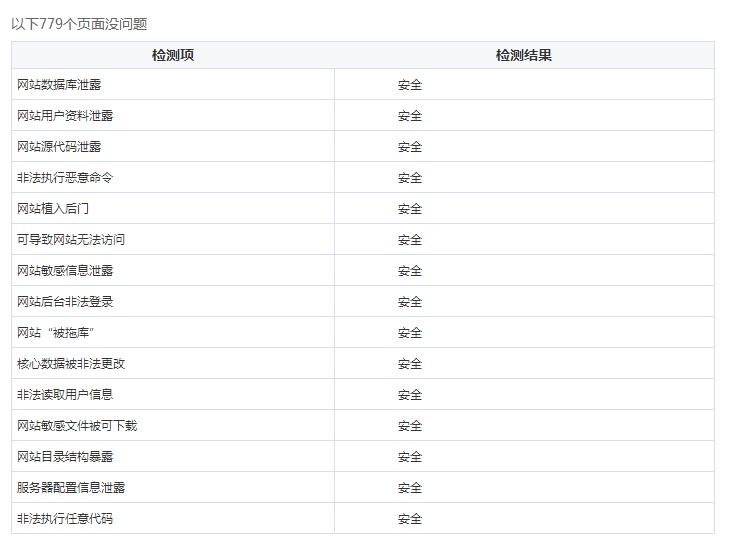This screenshot has height=556, width=730.
Task: Select the 网站后台非法登录 item
Action: click(65, 302)
